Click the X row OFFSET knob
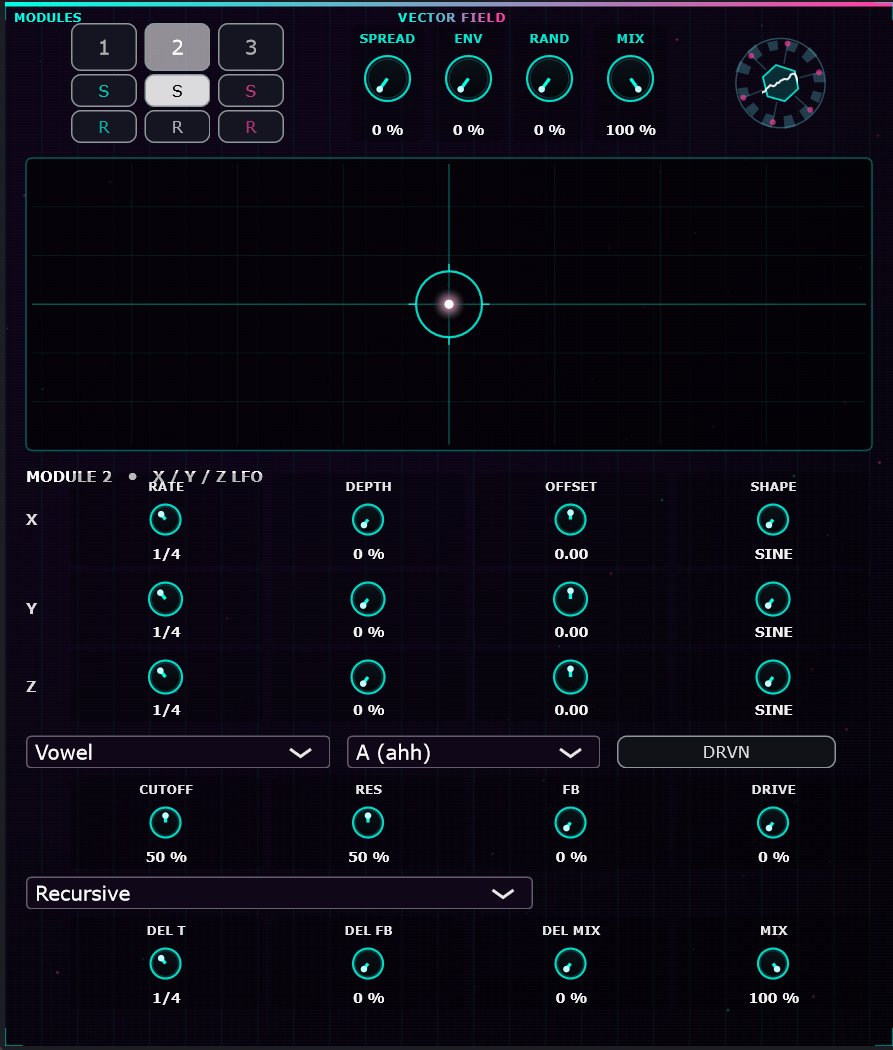 tap(570, 520)
